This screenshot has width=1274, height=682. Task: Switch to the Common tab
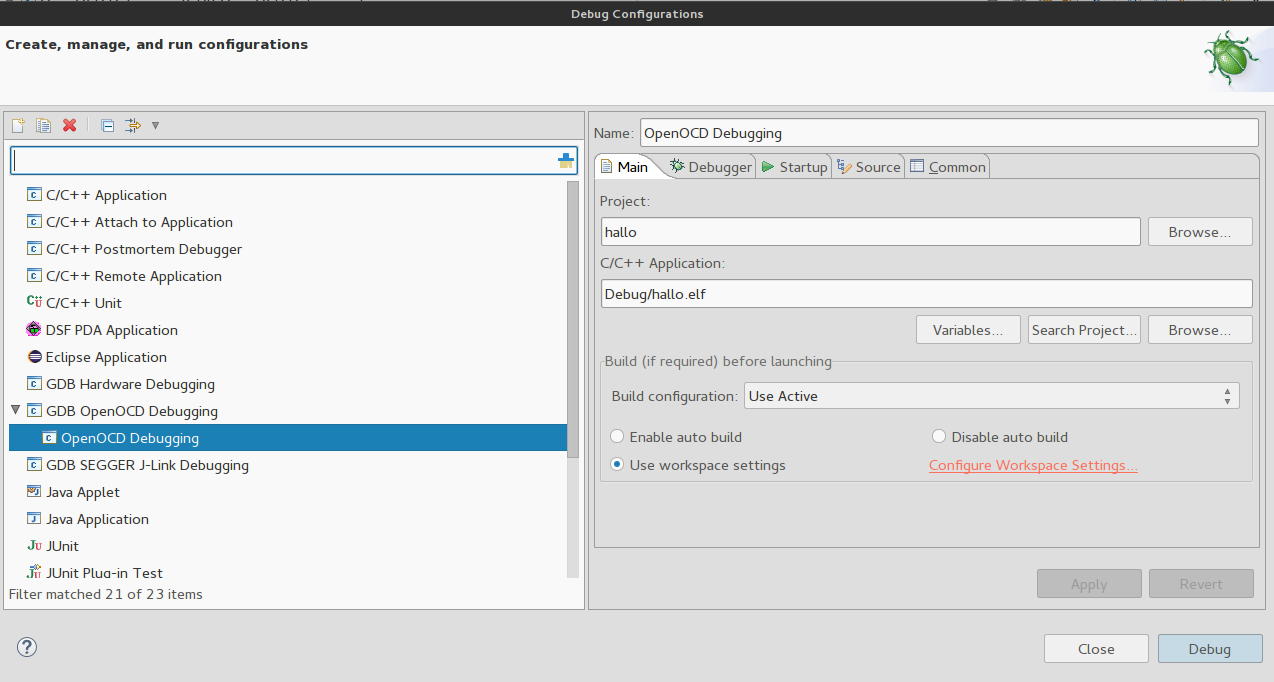948,167
